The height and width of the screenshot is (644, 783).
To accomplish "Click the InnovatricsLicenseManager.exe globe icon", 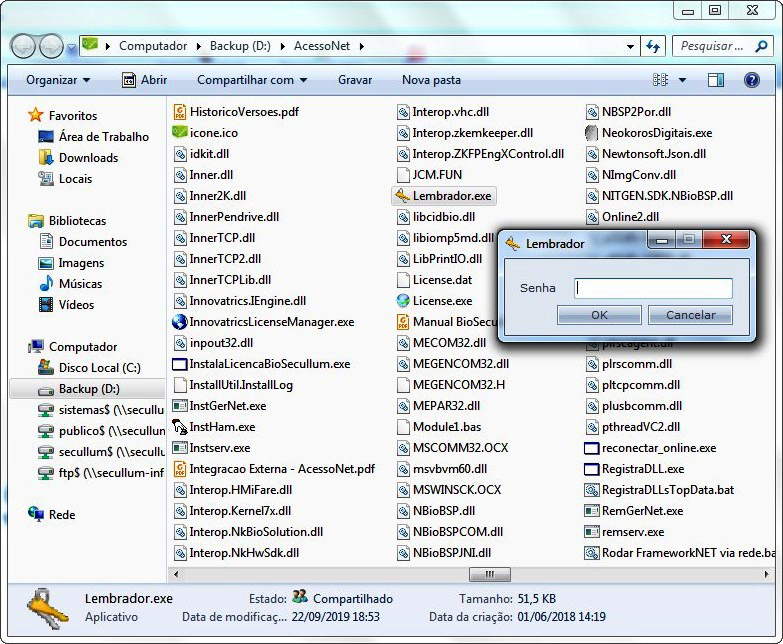I will [180, 322].
